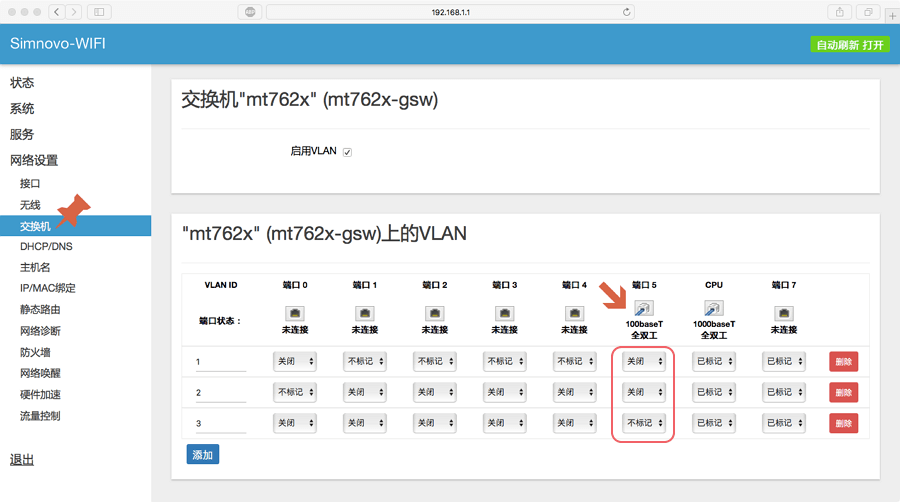Select 静态路由 in sidebar

pos(40,310)
